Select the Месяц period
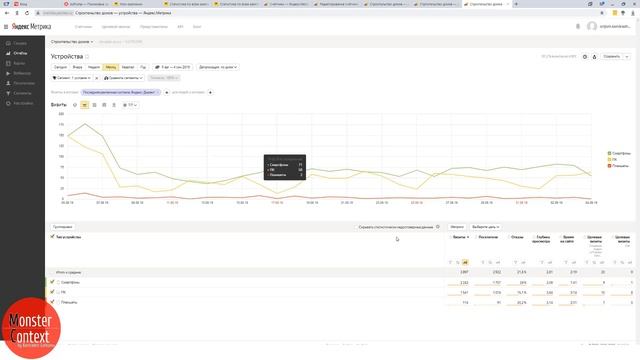This screenshot has height=360, width=640. tap(111, 67)
